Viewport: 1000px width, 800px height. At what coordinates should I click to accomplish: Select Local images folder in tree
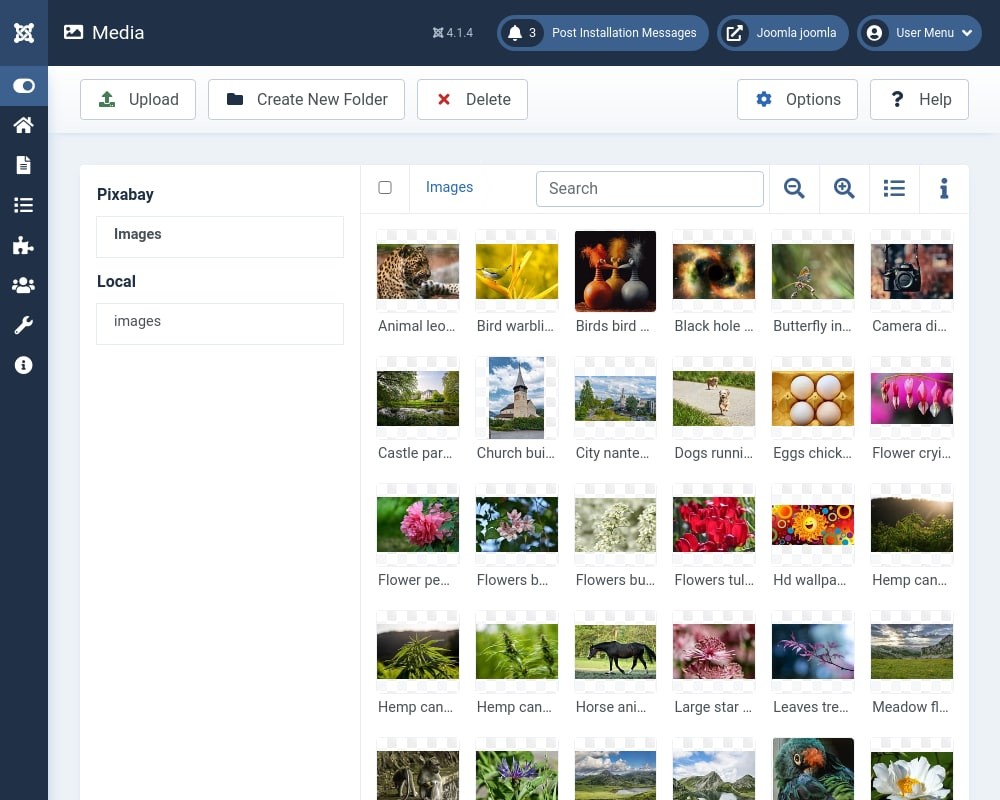pos(220,323)
